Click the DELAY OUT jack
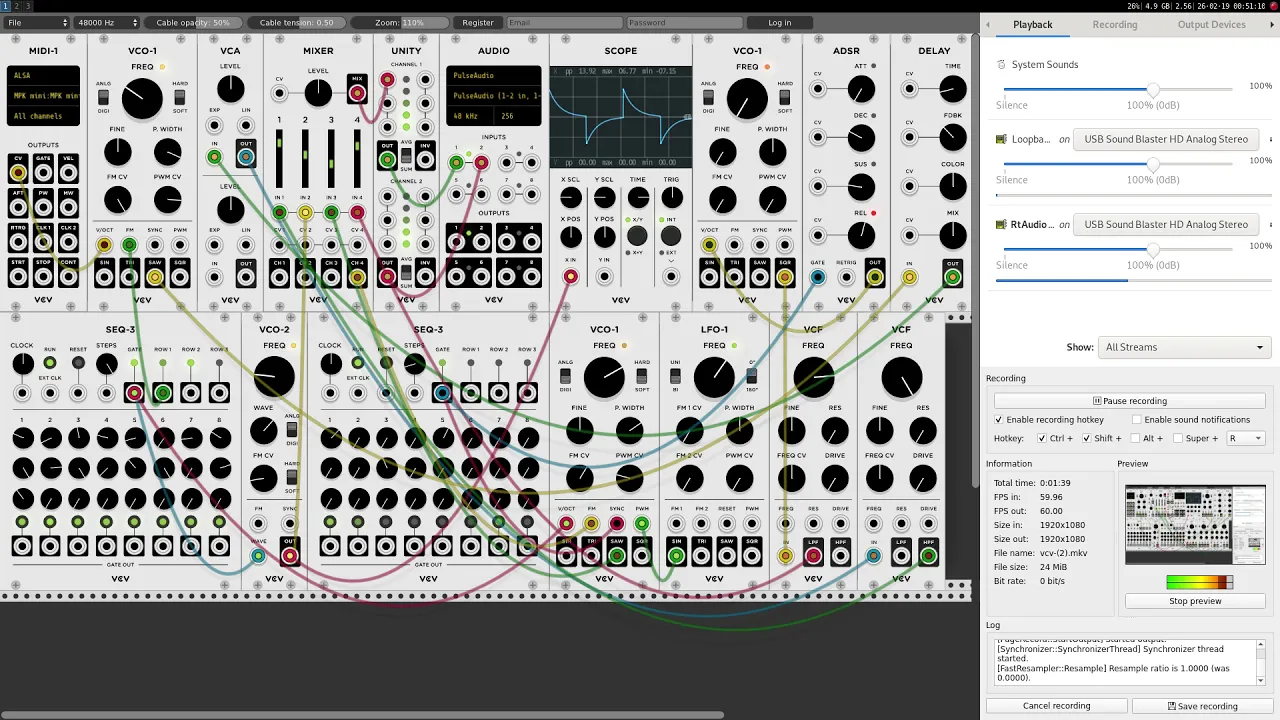1280x720 pixels. pos(952,277)
